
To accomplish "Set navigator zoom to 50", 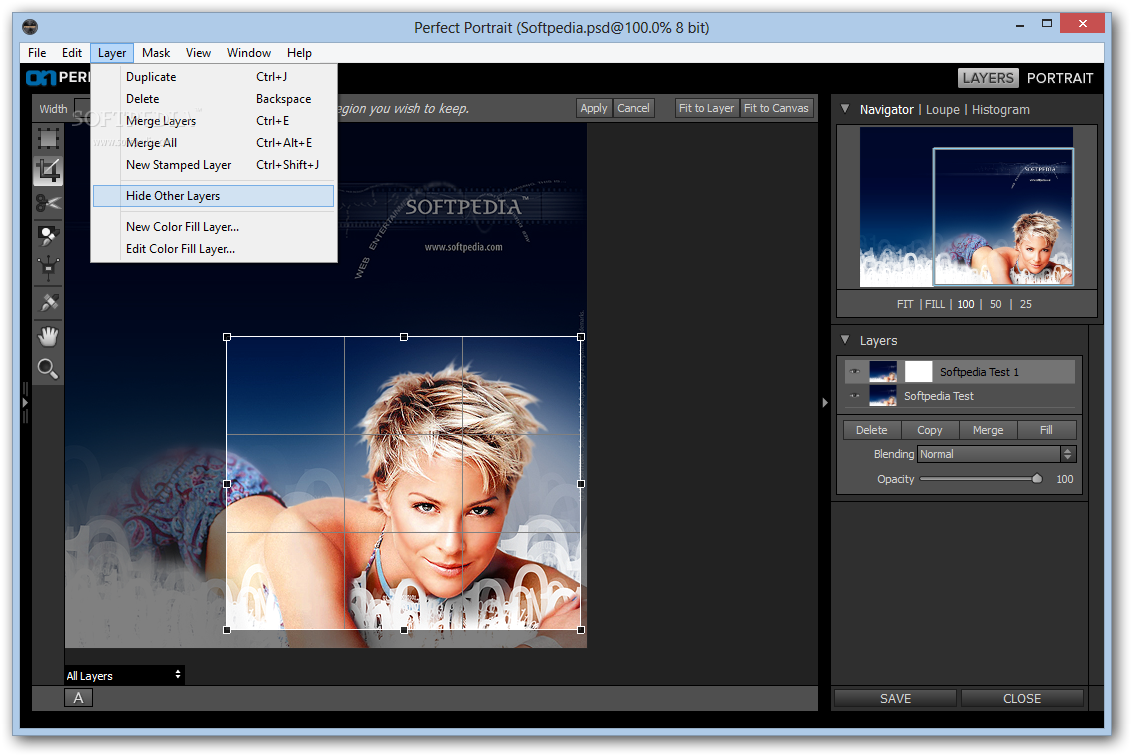I will click(996, 304).
